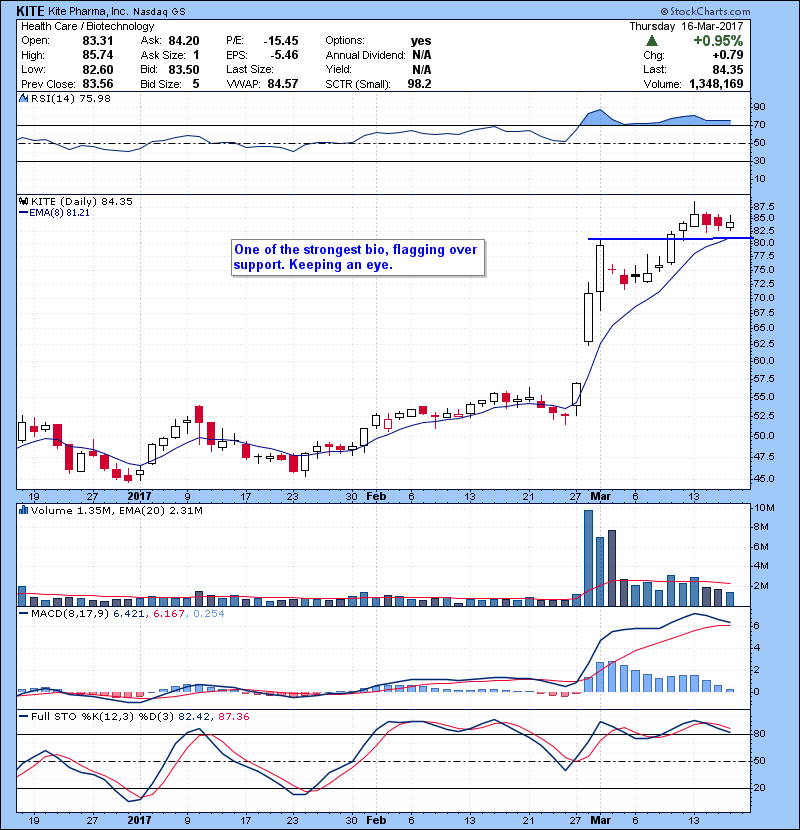This screenshot has height=830, width=800.
Task: Click the 45.0 price axis label
Action: pos(764,479)
